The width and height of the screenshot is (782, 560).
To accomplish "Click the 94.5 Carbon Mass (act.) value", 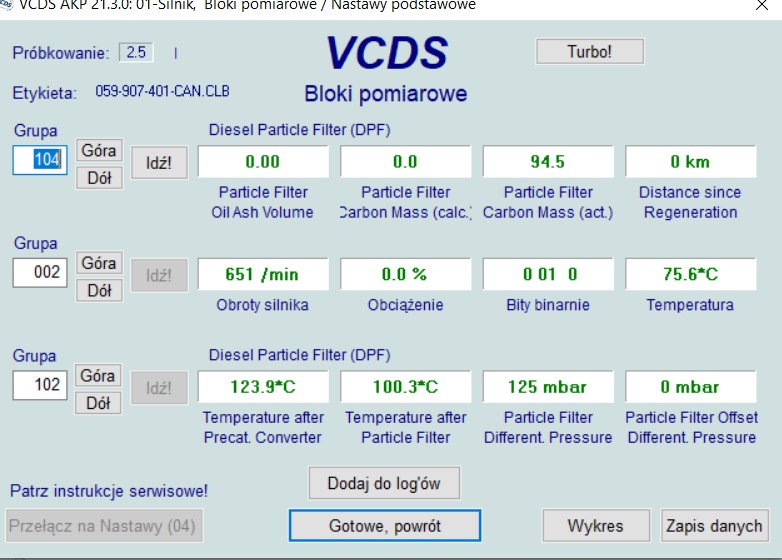I will (548, 162).
